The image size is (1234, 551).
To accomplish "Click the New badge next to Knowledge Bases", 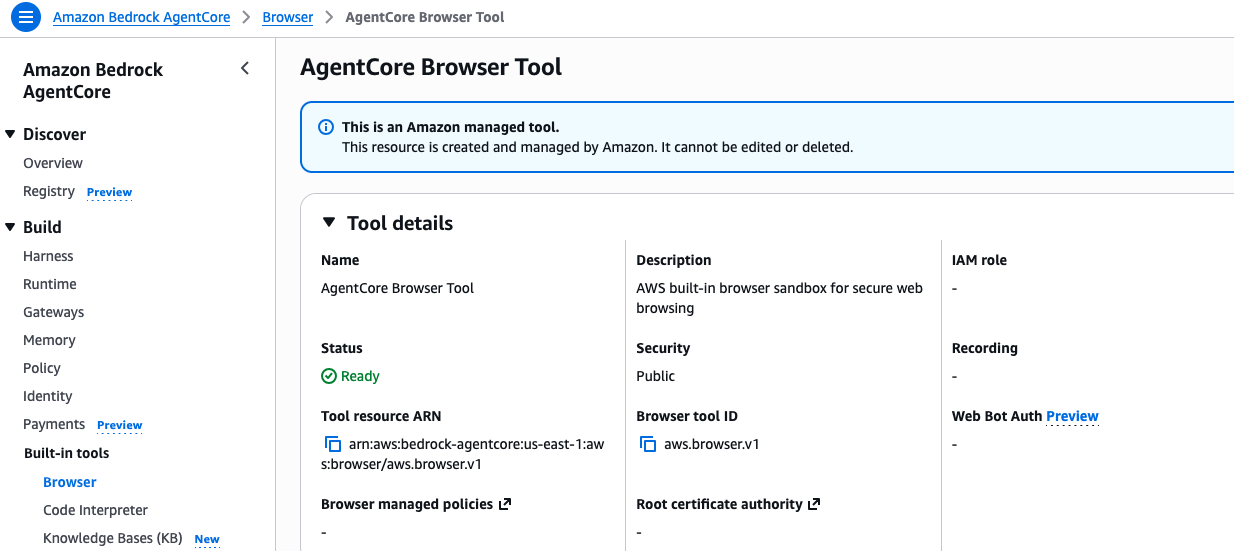I will [x=207, y=539].
